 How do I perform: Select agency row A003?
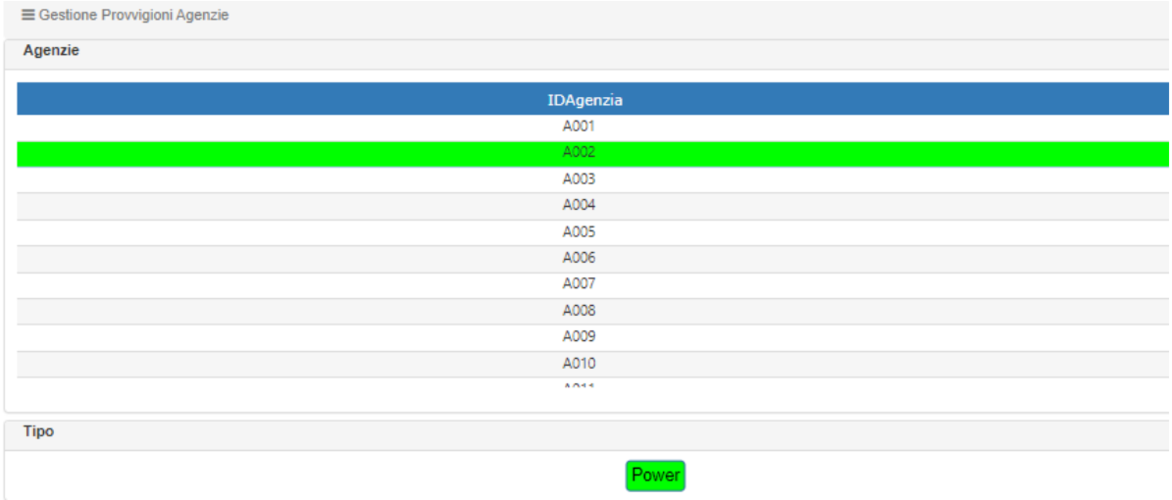[x=593, y=179]
